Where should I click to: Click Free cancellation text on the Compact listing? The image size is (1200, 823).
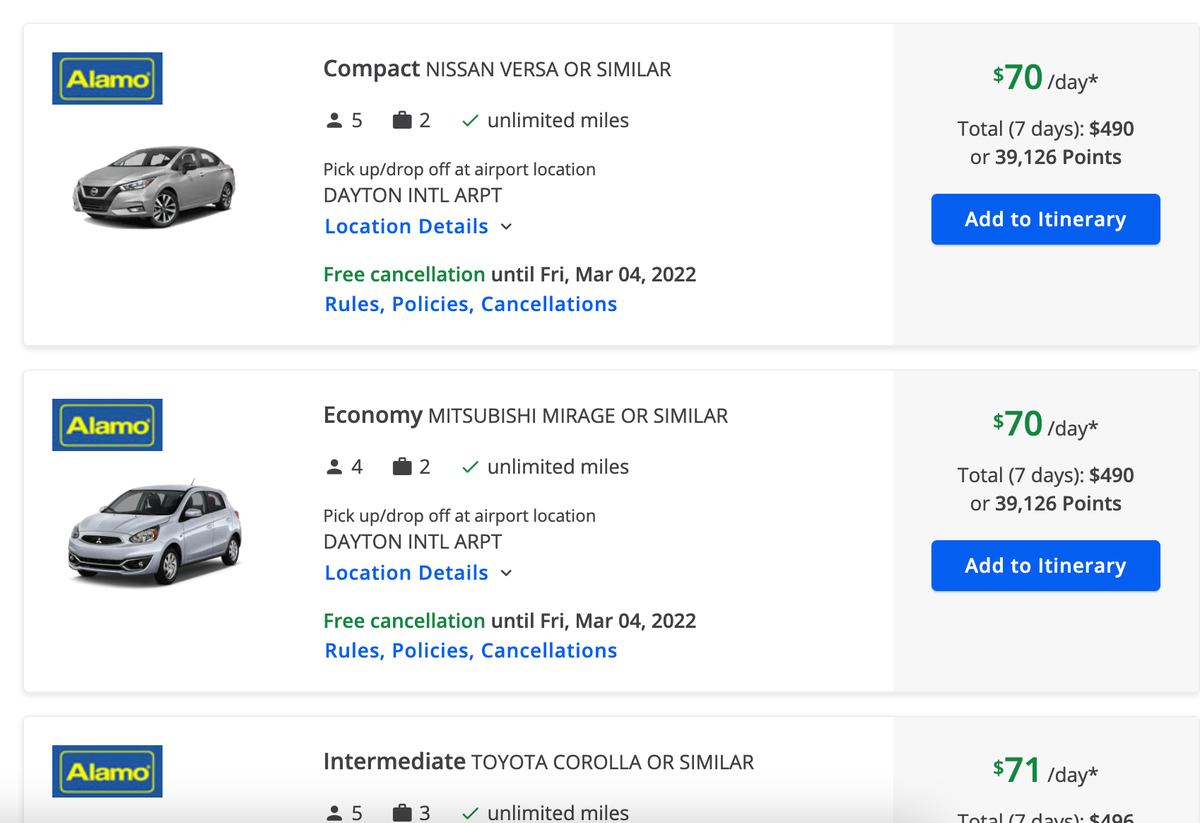[404, 273]
